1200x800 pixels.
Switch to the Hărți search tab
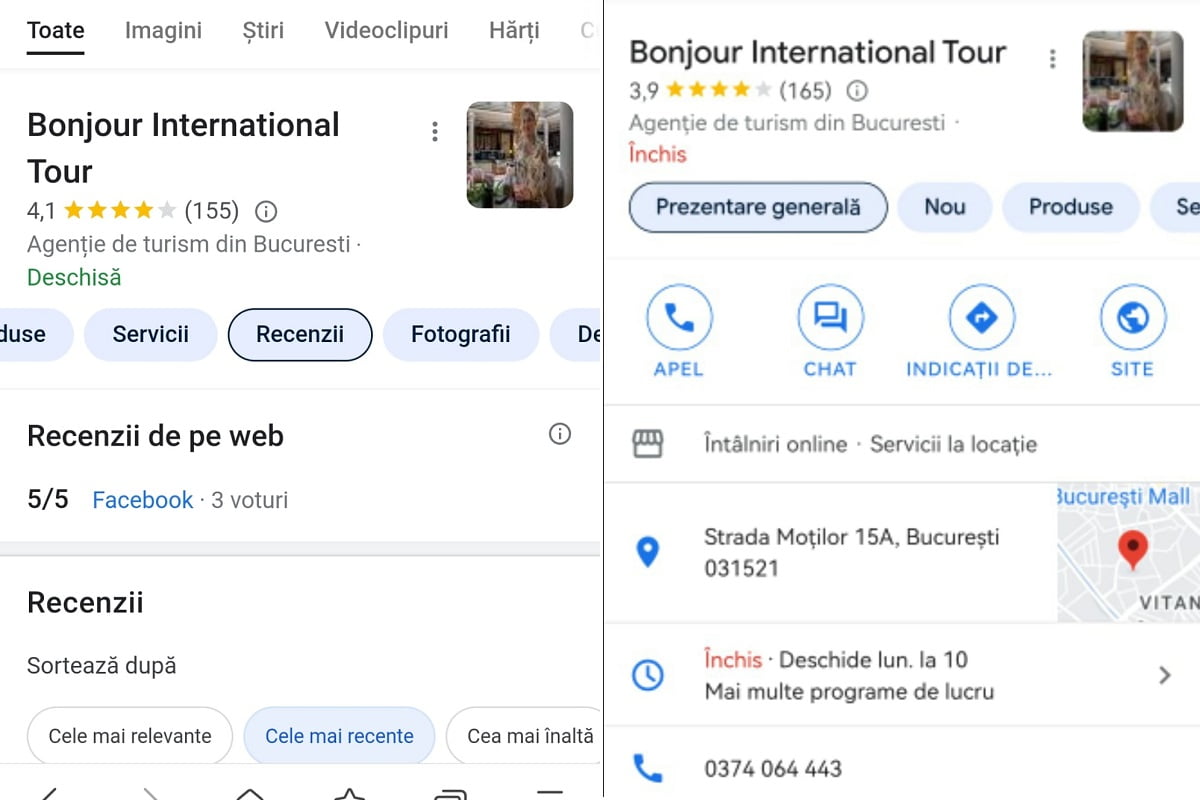514,30
